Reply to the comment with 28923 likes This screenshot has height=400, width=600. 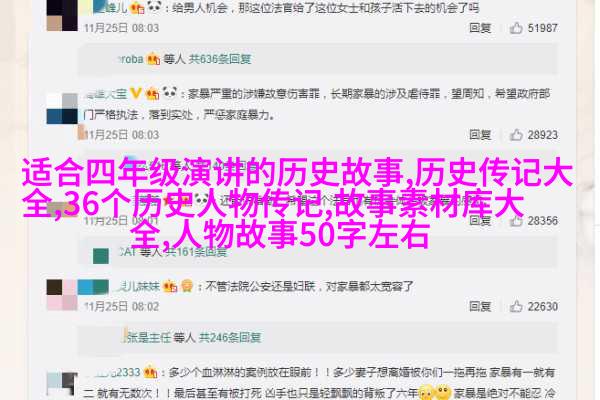480,135
